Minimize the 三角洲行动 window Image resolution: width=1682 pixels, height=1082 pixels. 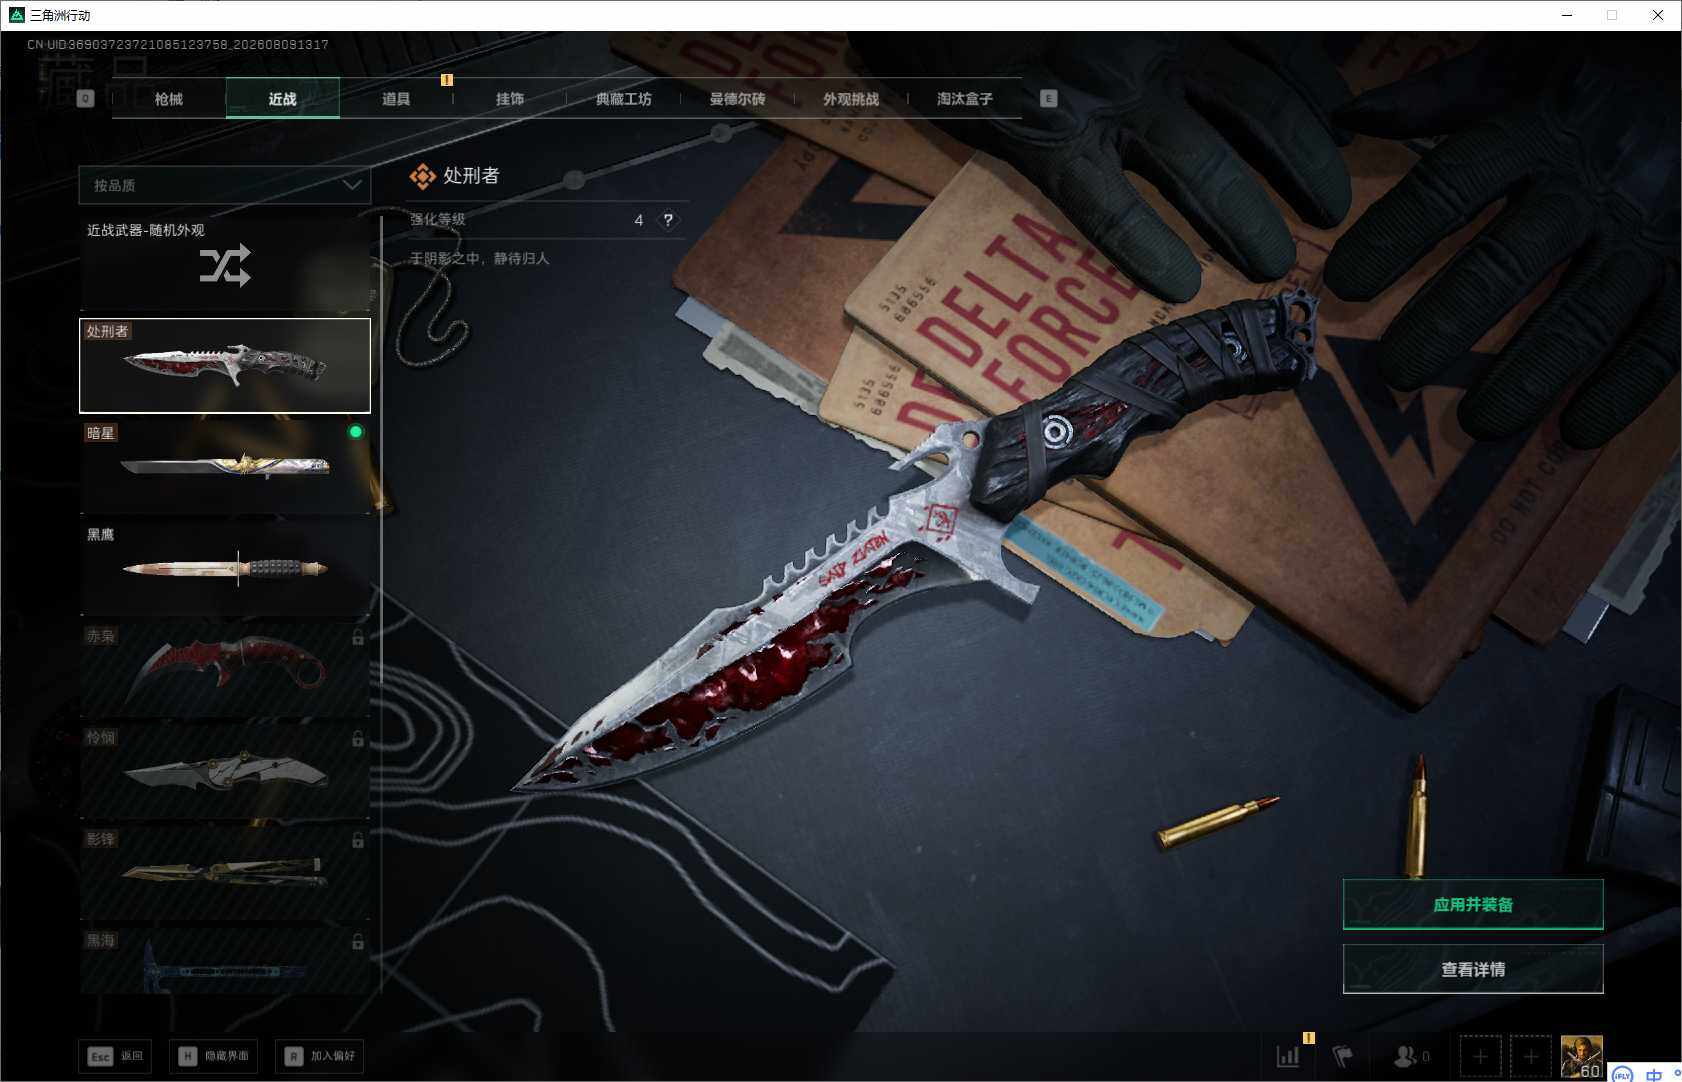(x=1567, y=15)
